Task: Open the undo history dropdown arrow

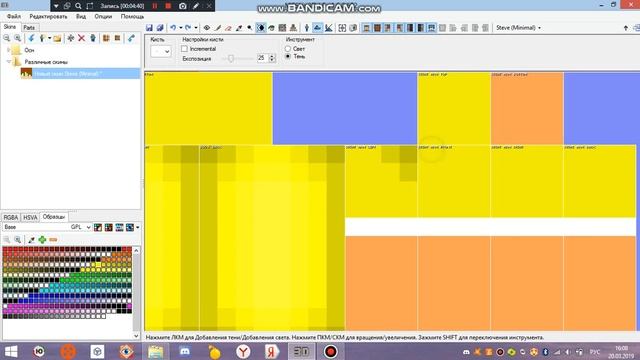Action: point(180,28)
